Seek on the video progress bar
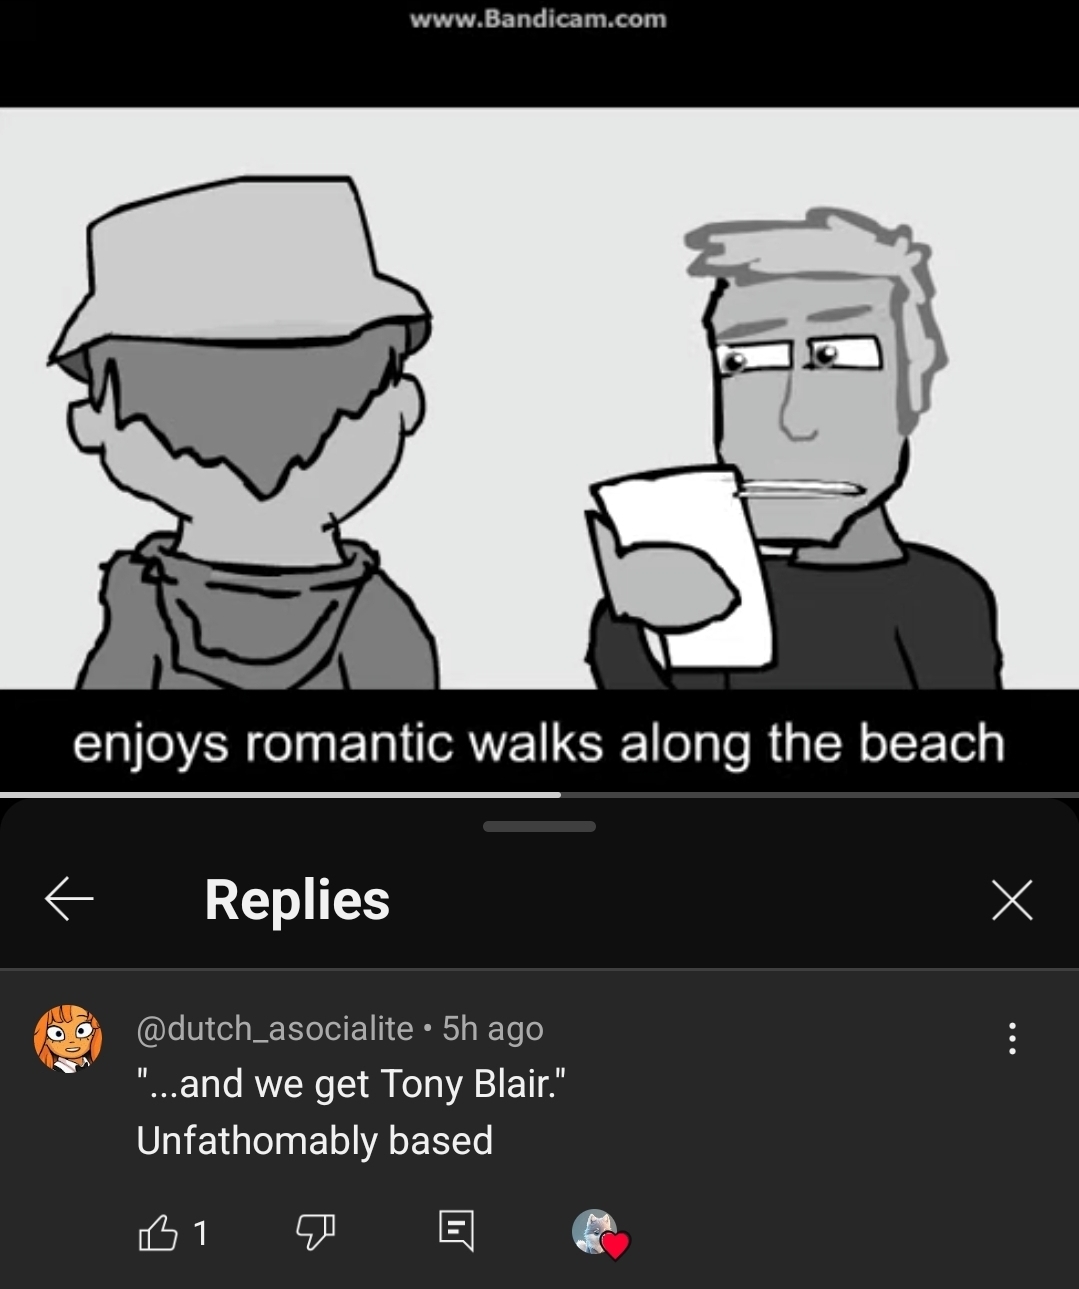The height and width of the screenshot is (1289, 1079). (x=539, y=795)
